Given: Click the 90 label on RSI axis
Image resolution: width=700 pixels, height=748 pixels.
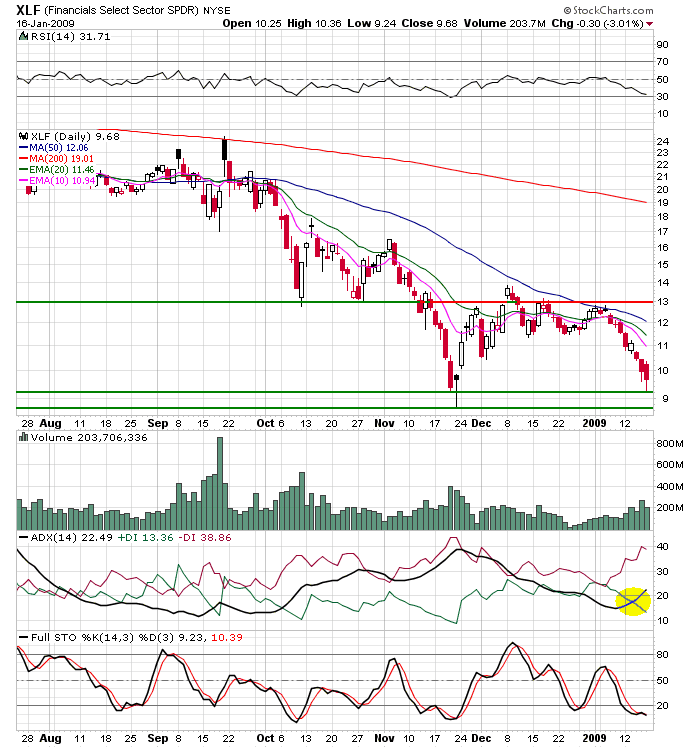Looking at the screenshot, I should (662, 45).
